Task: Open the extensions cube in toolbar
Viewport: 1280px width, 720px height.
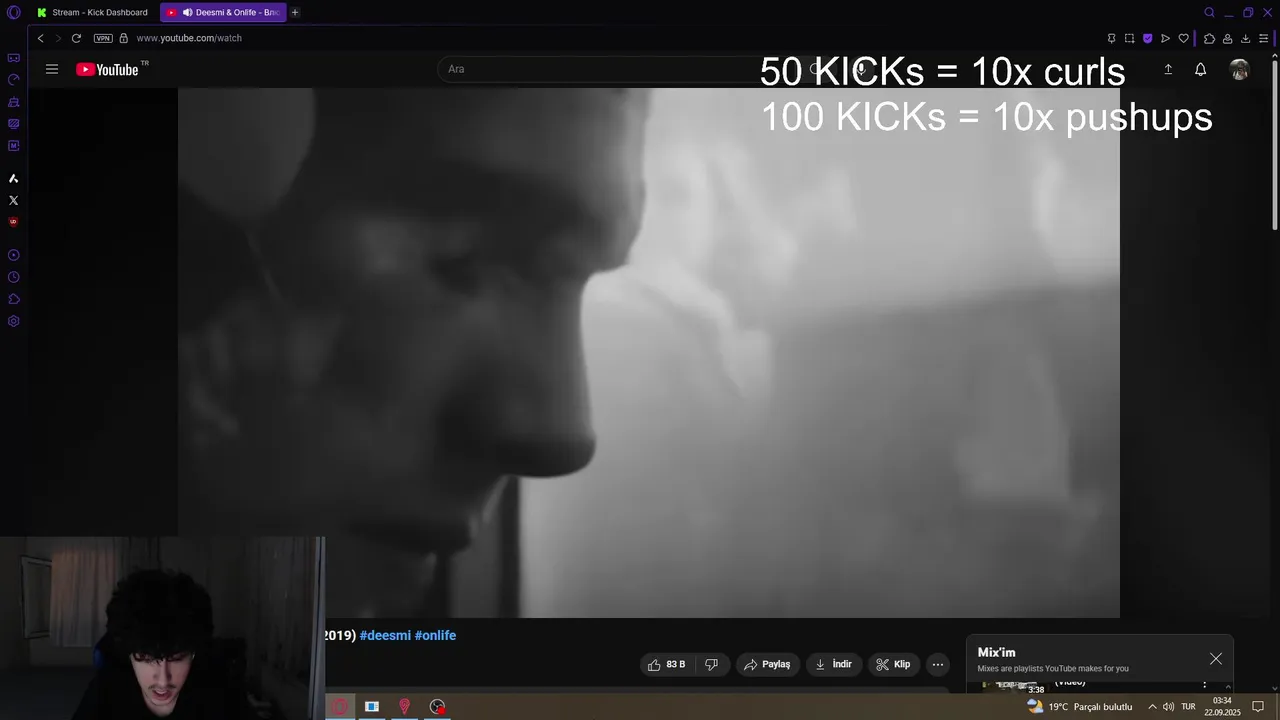Action: pyautogui.click(x=1209, y=38)
